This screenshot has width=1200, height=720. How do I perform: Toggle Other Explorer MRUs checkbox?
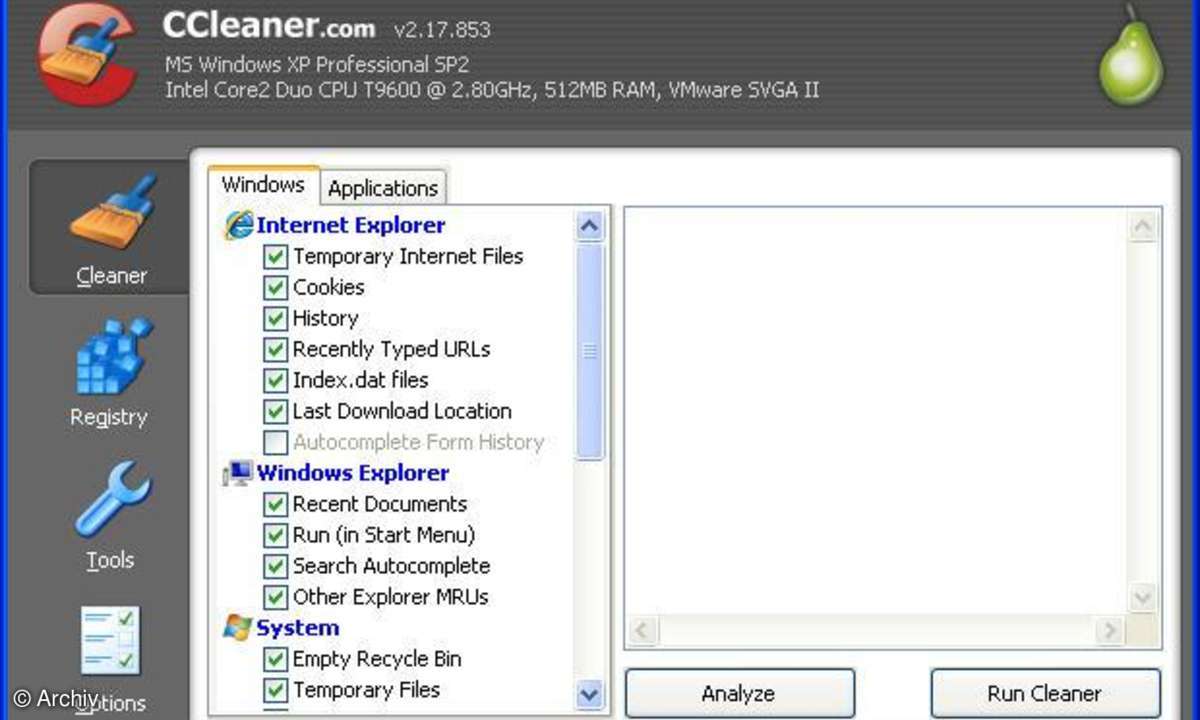coord(275,598)
